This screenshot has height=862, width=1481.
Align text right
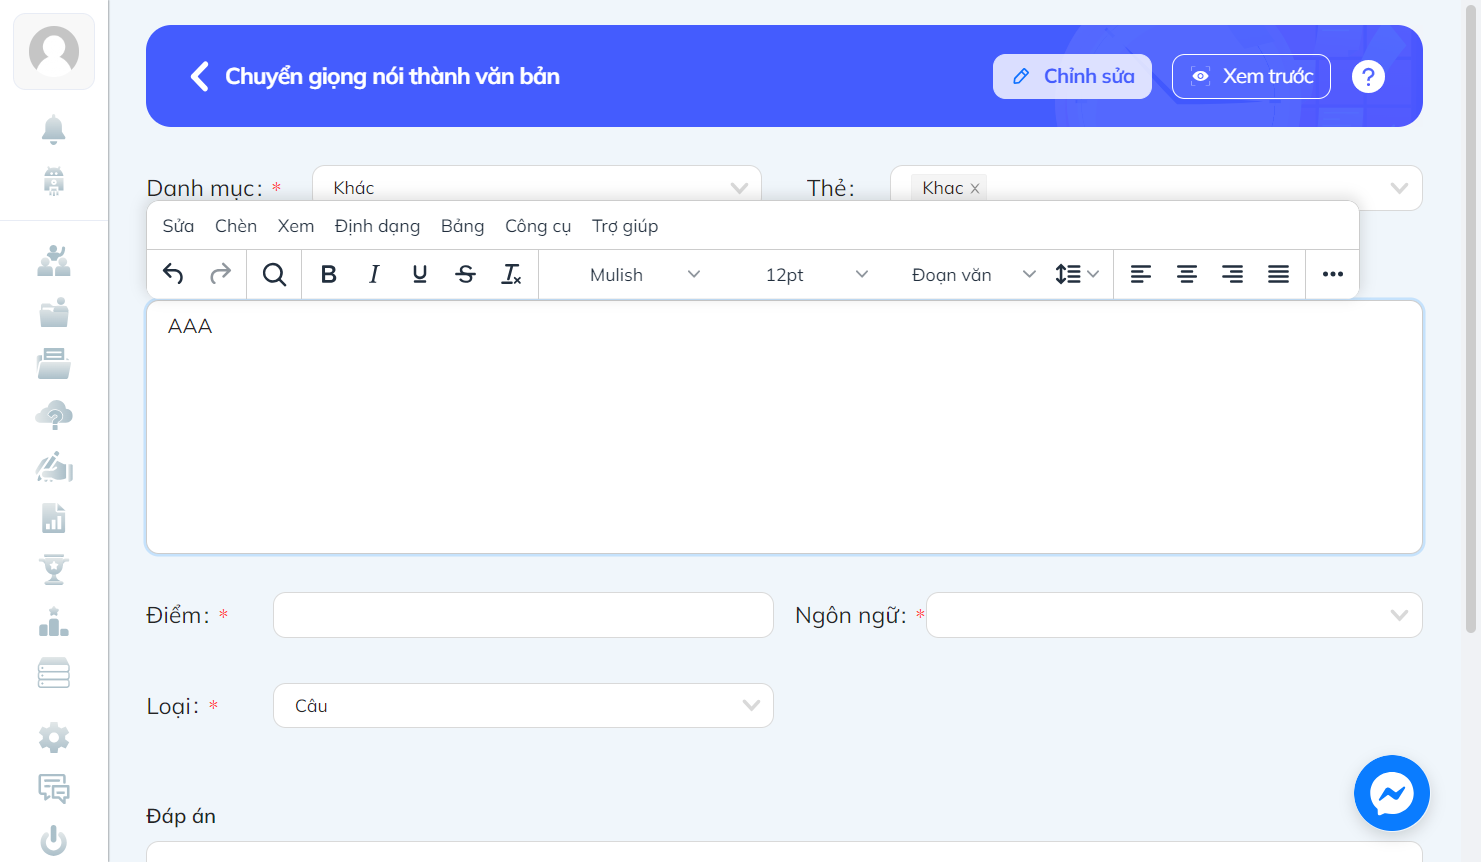(1233, 274)
